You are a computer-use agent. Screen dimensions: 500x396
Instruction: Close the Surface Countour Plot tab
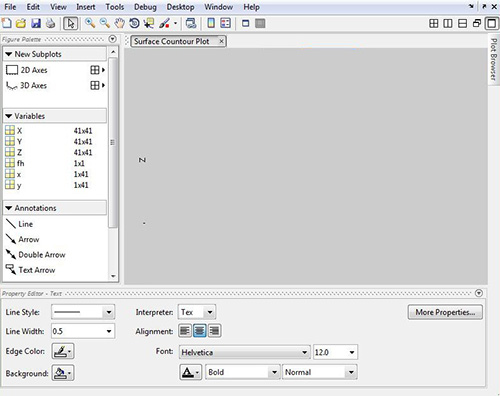coord(221,41)
